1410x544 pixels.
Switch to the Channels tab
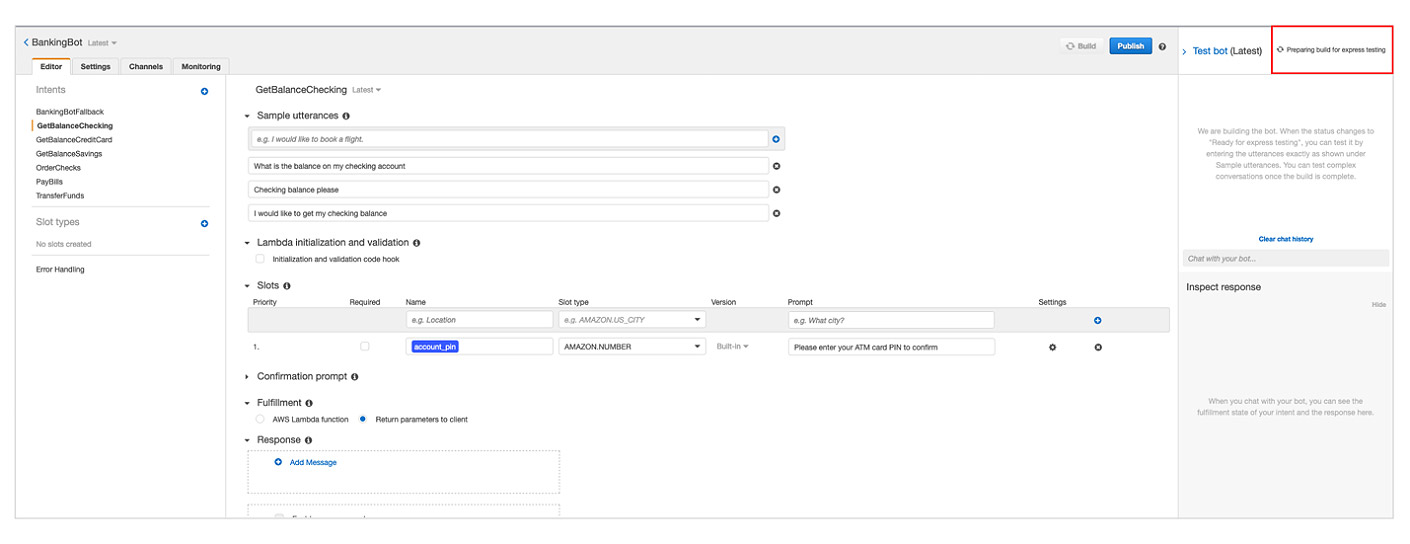click(146, 67)
